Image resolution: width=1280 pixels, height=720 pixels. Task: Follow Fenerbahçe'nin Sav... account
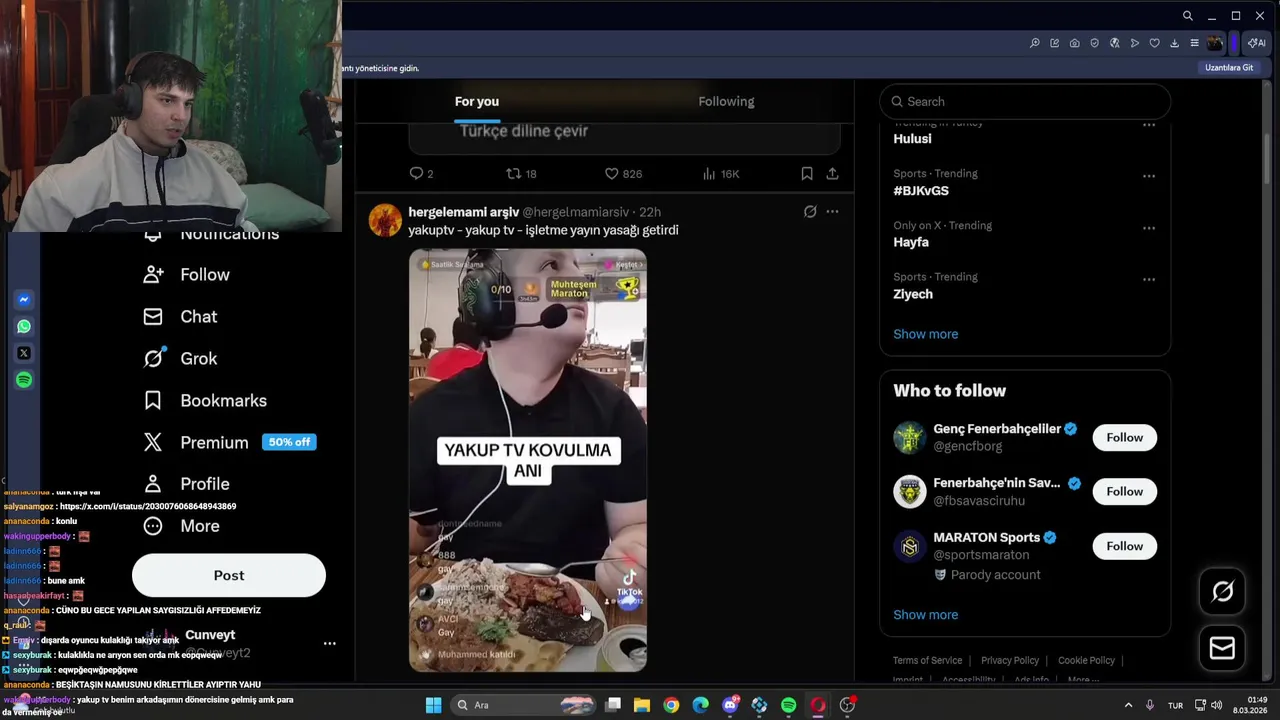tap(1125, 491)
